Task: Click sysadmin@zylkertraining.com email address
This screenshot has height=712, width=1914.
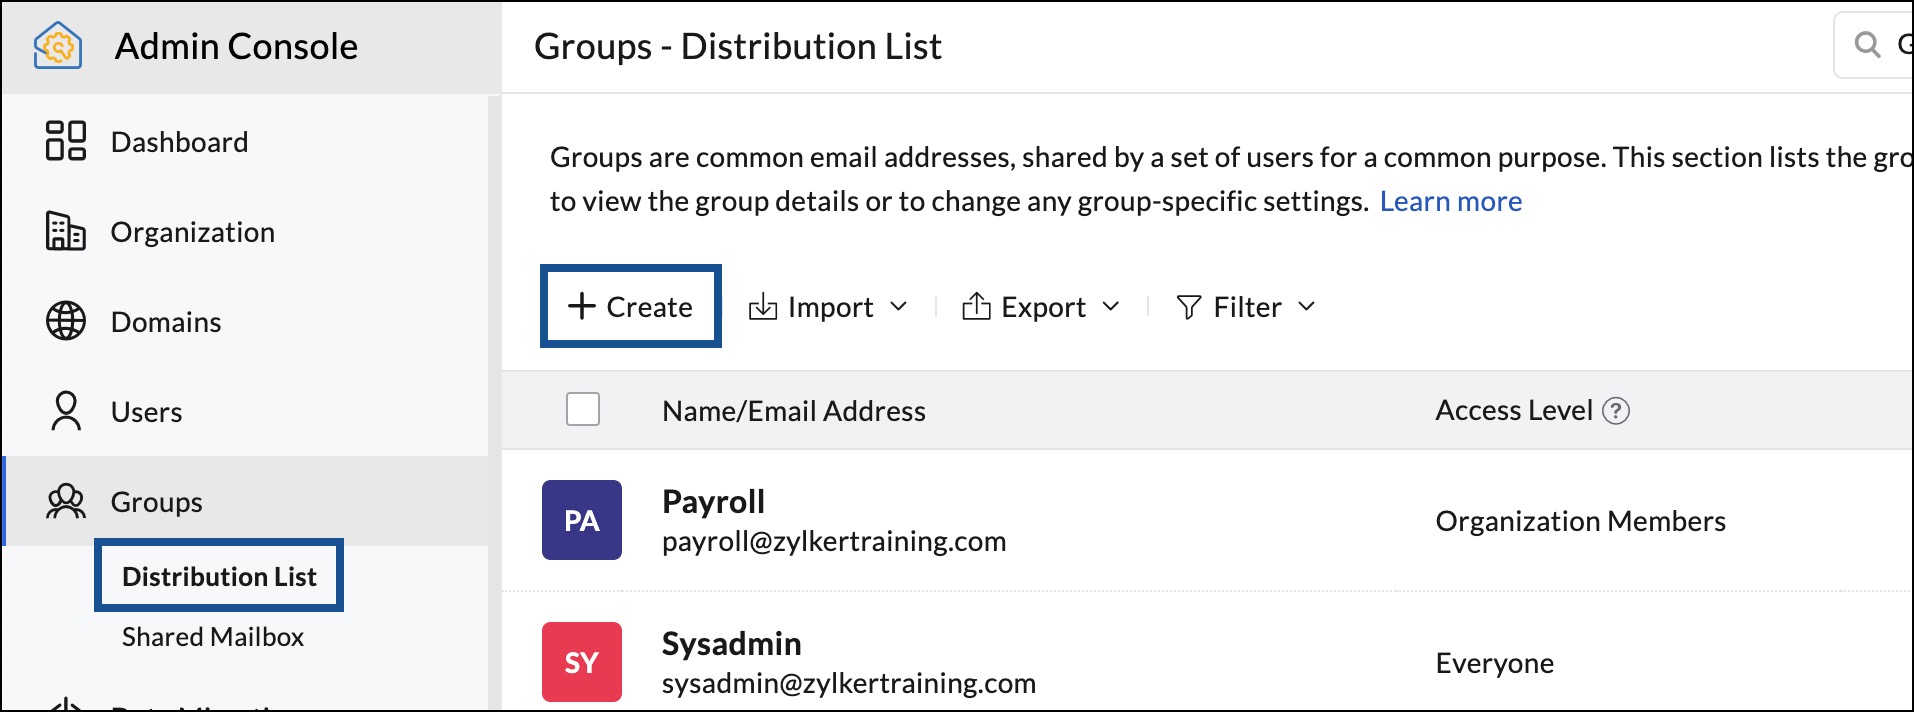Action: 849,683
